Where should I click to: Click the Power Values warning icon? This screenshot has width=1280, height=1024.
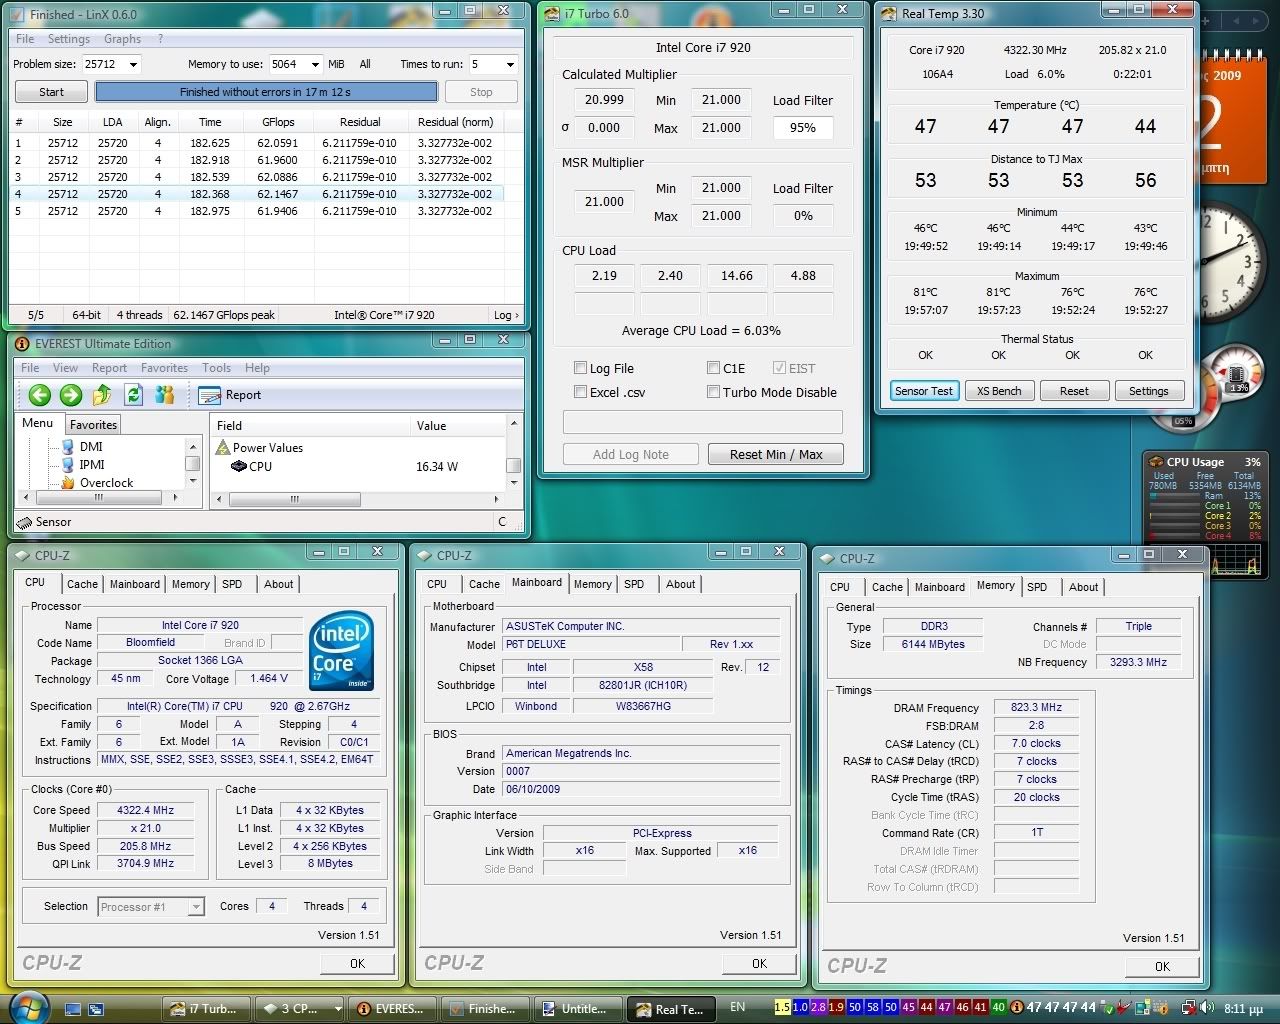coord(224,448)
